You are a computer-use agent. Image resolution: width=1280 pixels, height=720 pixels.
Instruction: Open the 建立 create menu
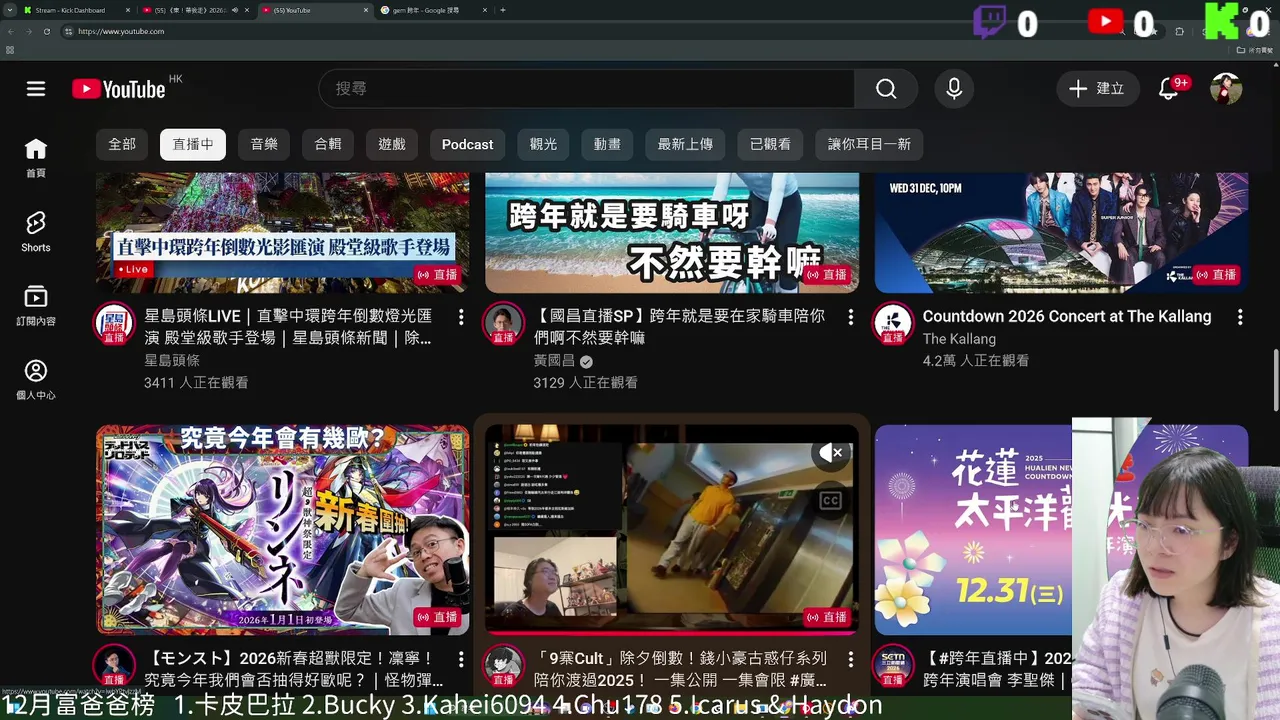pyautogui.click(x=1098, y=89)
